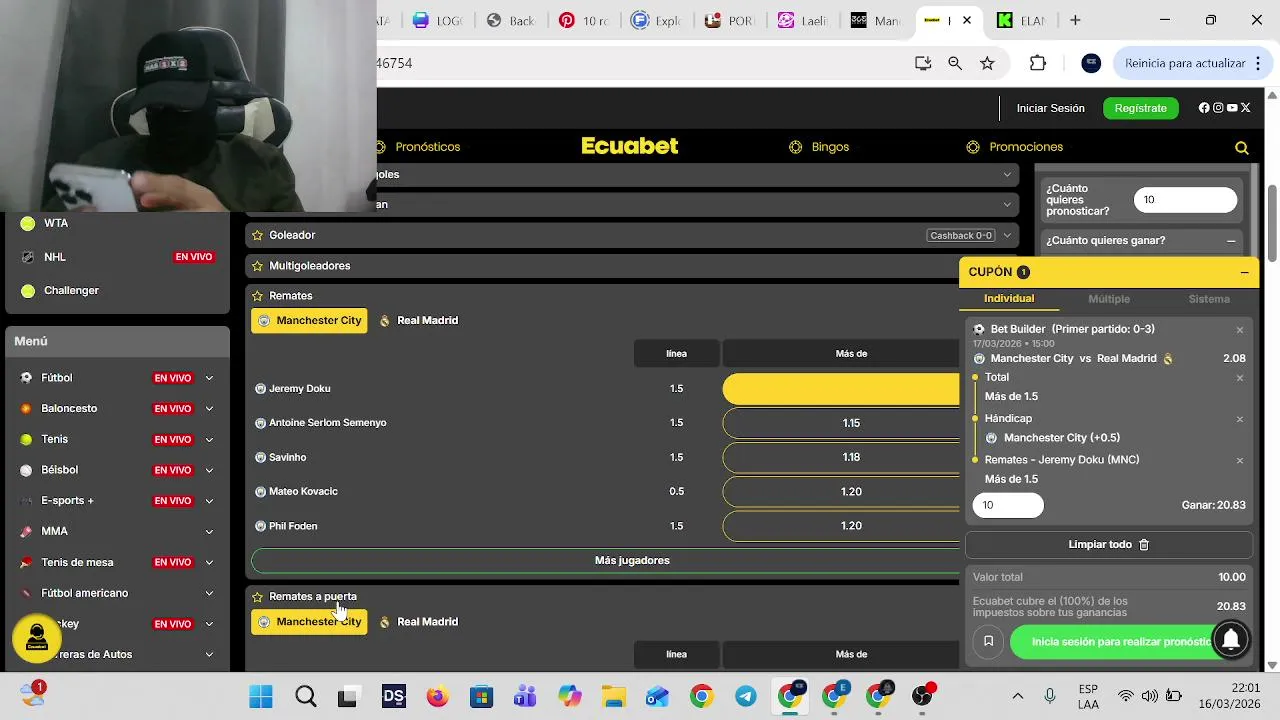Collapse ¿Cuánto quieres ganar? section
Screen dimensions: 1280x720
[x=1231, y=241]
